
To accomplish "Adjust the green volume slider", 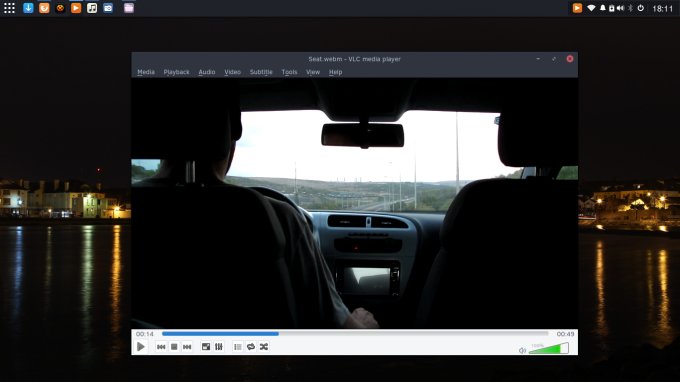I will pos(549,348).
